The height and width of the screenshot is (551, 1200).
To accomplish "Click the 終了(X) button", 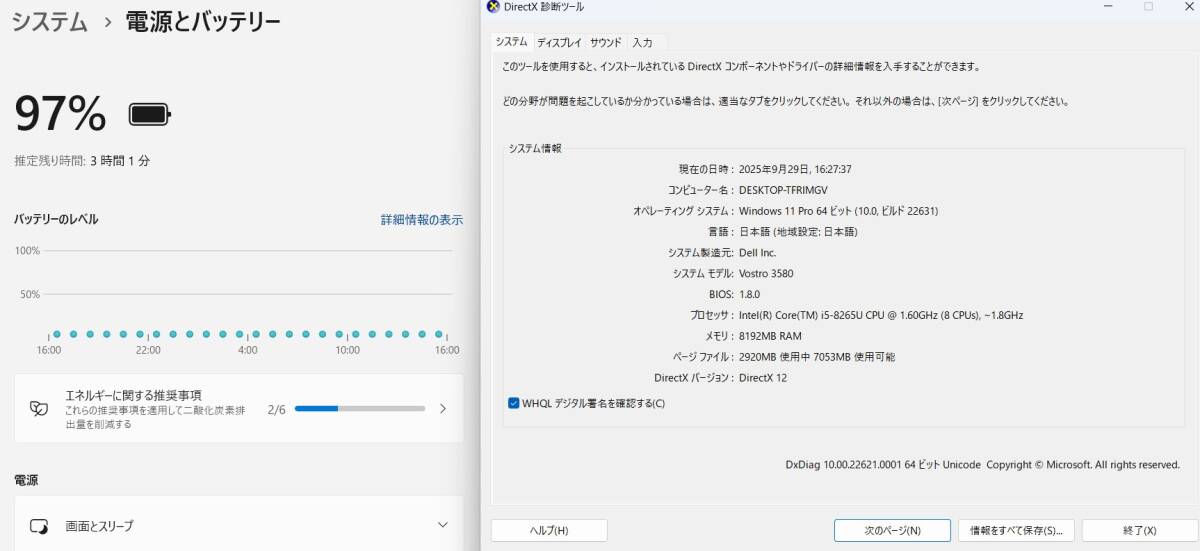I will pos(1140,530).
